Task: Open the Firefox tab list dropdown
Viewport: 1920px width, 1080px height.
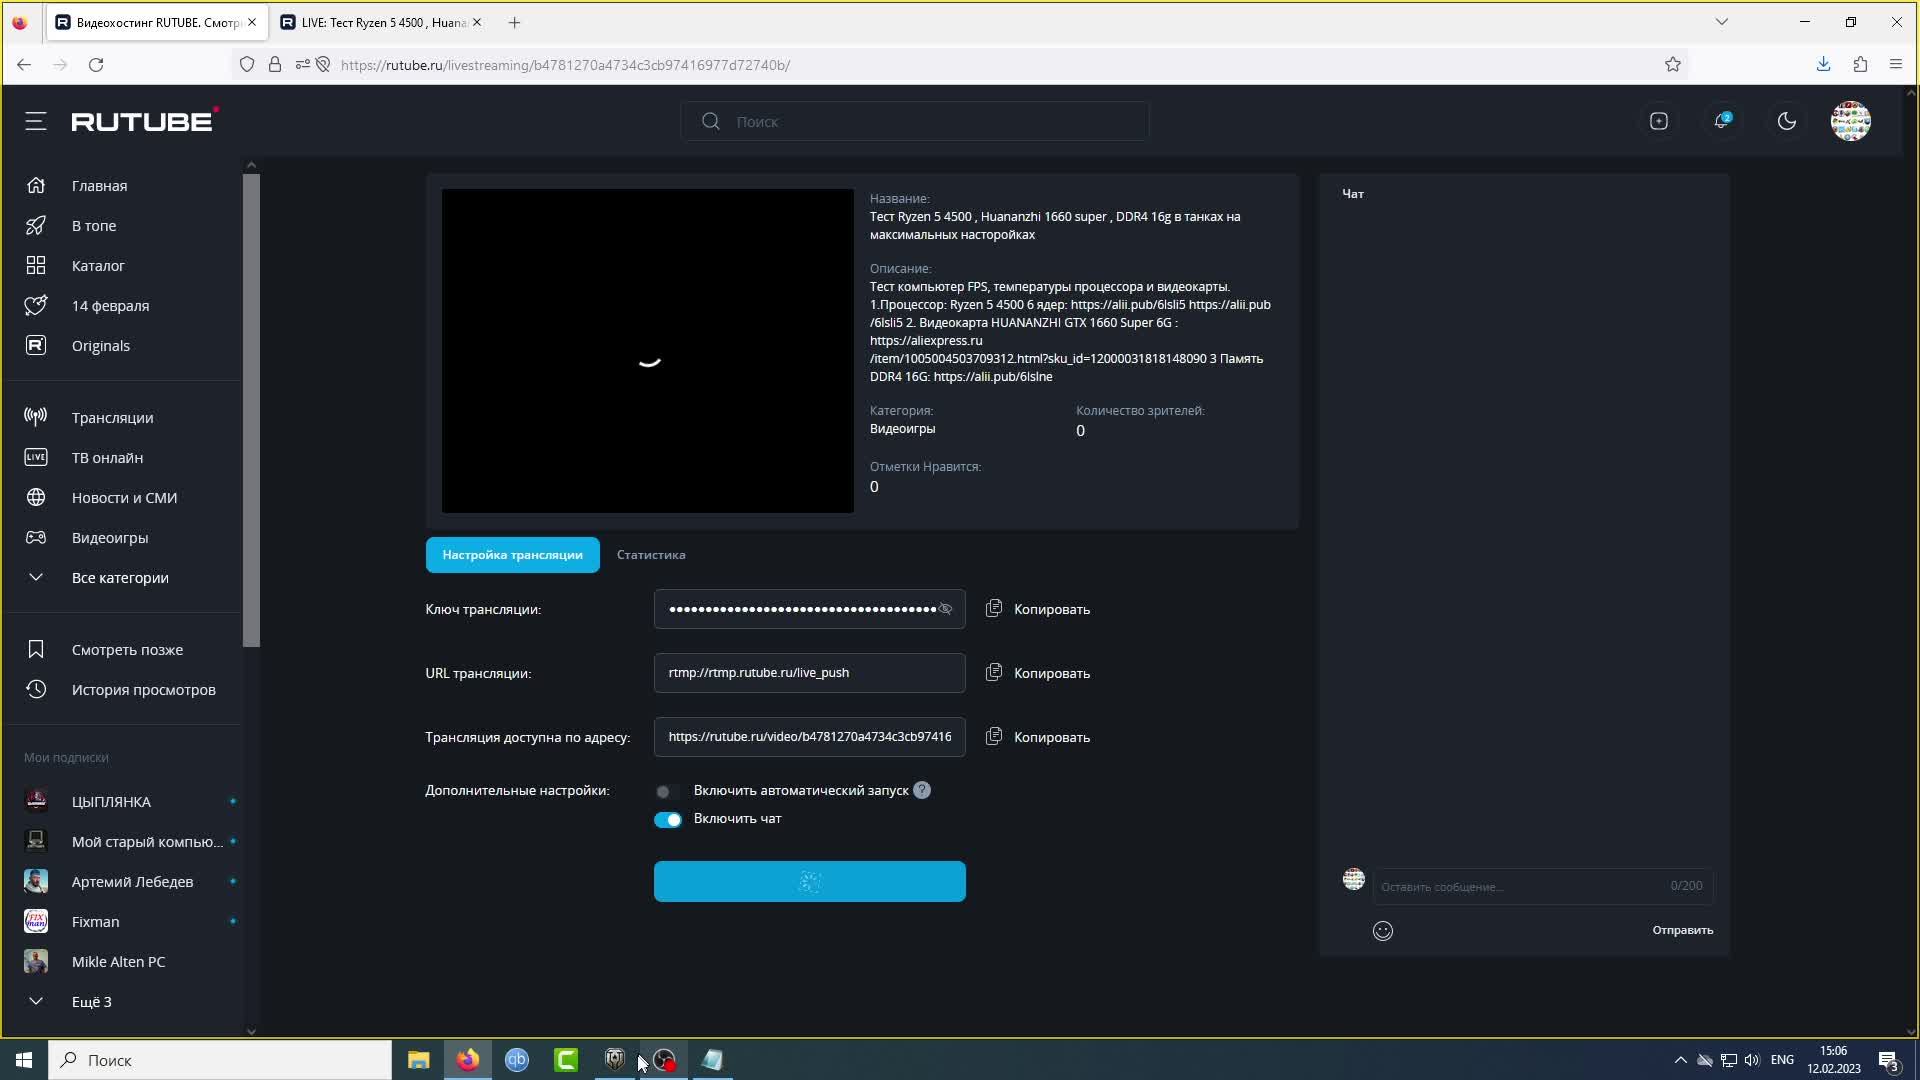Action: [x=1721, y=22]
